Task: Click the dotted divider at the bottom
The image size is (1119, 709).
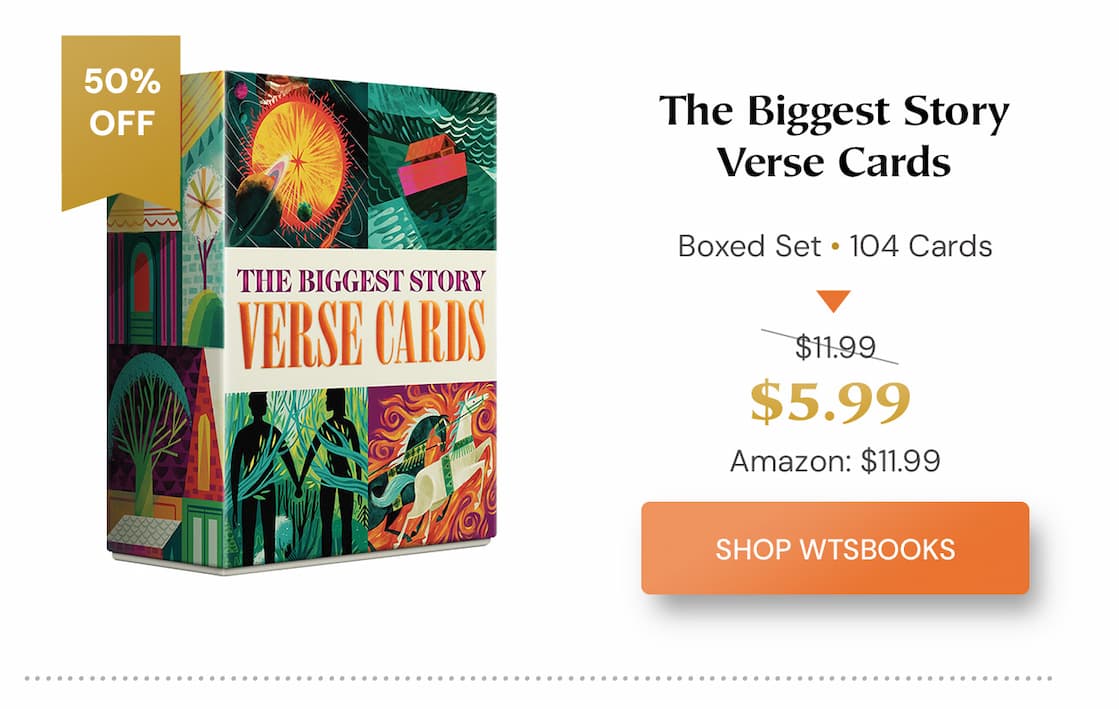Action: click(x=560, y=676)
